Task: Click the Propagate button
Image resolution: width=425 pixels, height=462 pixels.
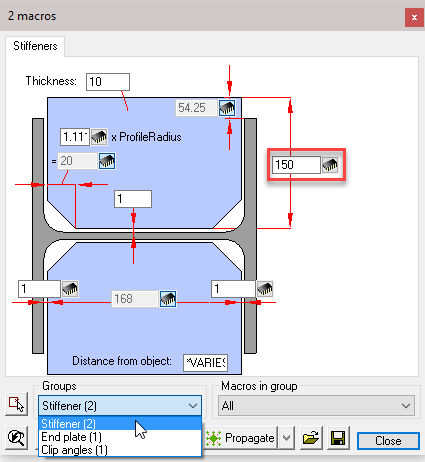Action: tap(240, 438)
